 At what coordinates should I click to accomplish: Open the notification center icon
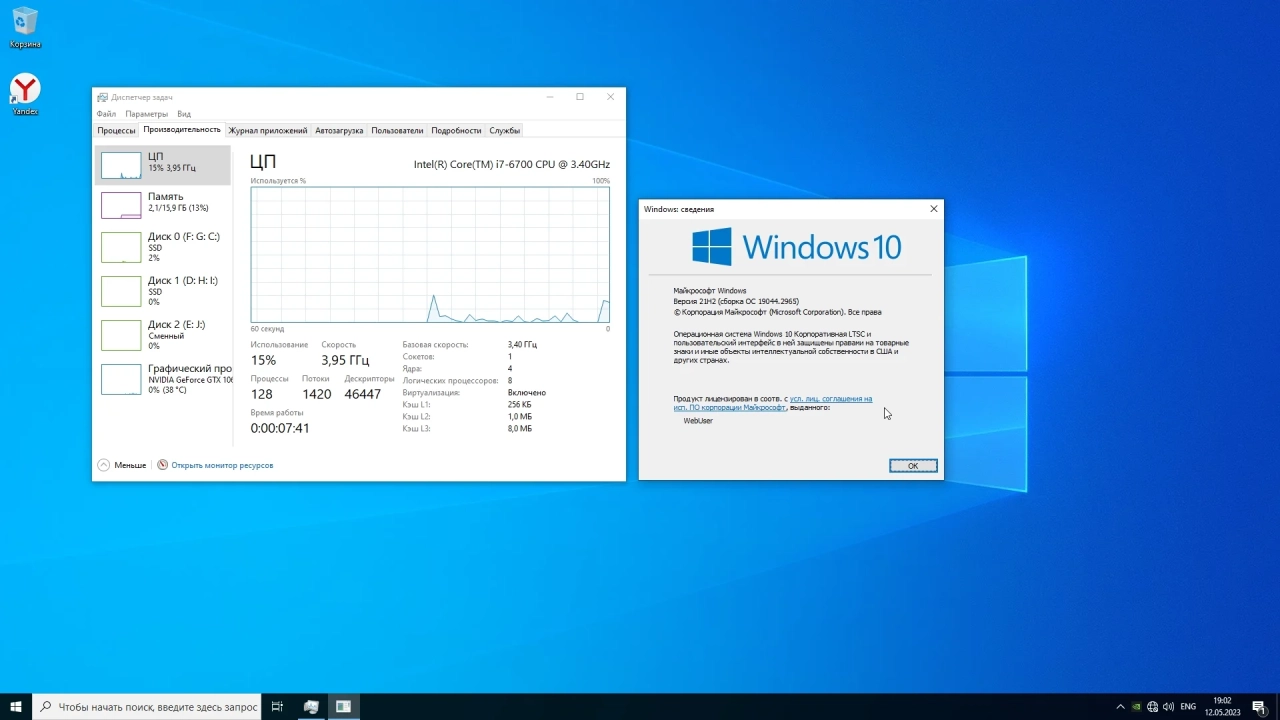click(x=1259, y=707)
